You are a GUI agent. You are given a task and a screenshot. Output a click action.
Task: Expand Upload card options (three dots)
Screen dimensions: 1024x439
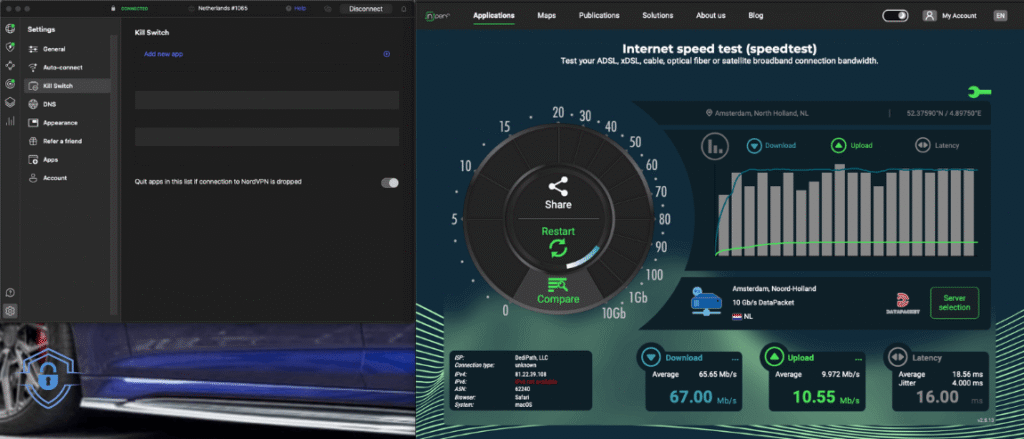point(858,359)
